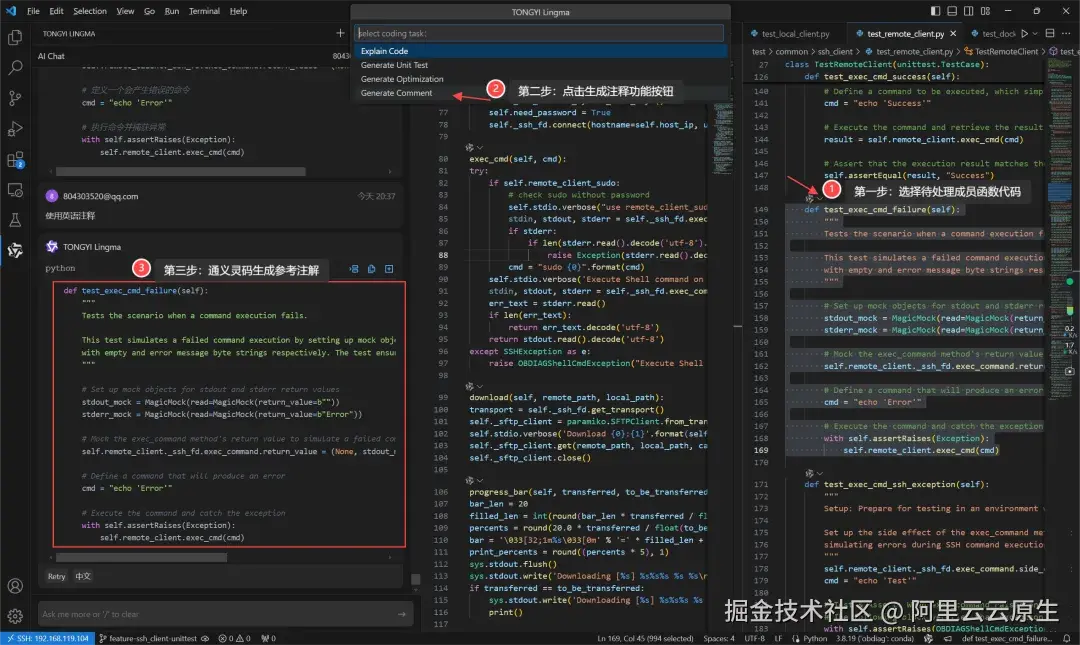
Task: Open the Extensions view with badge
Action: tap(14, 160)
